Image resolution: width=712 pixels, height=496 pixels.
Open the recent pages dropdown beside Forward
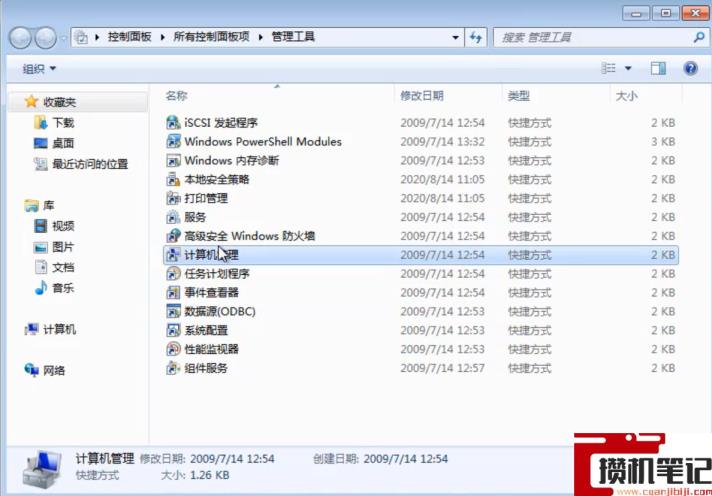[x=63, y=38]
